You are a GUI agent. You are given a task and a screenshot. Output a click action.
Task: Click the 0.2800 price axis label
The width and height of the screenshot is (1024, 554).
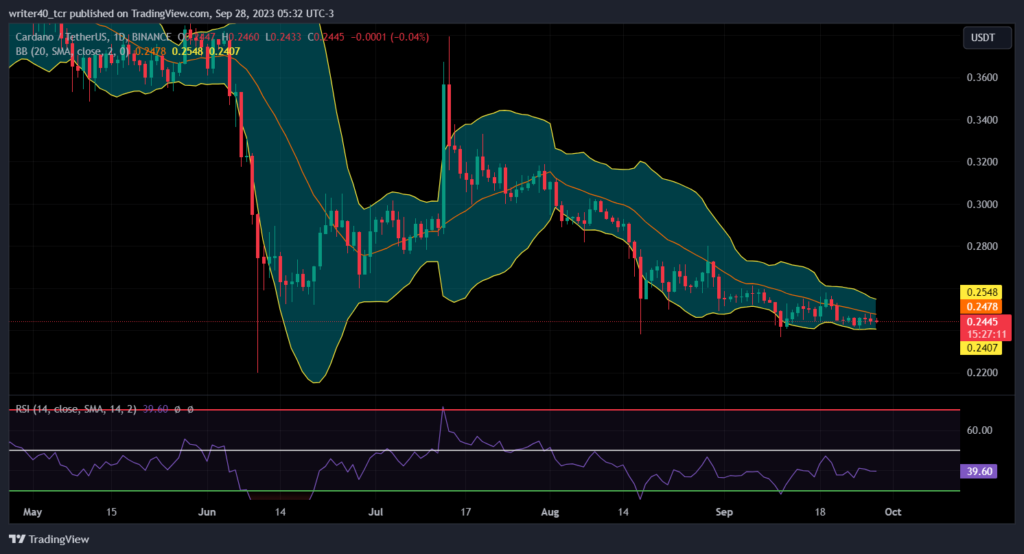point(982,246)
